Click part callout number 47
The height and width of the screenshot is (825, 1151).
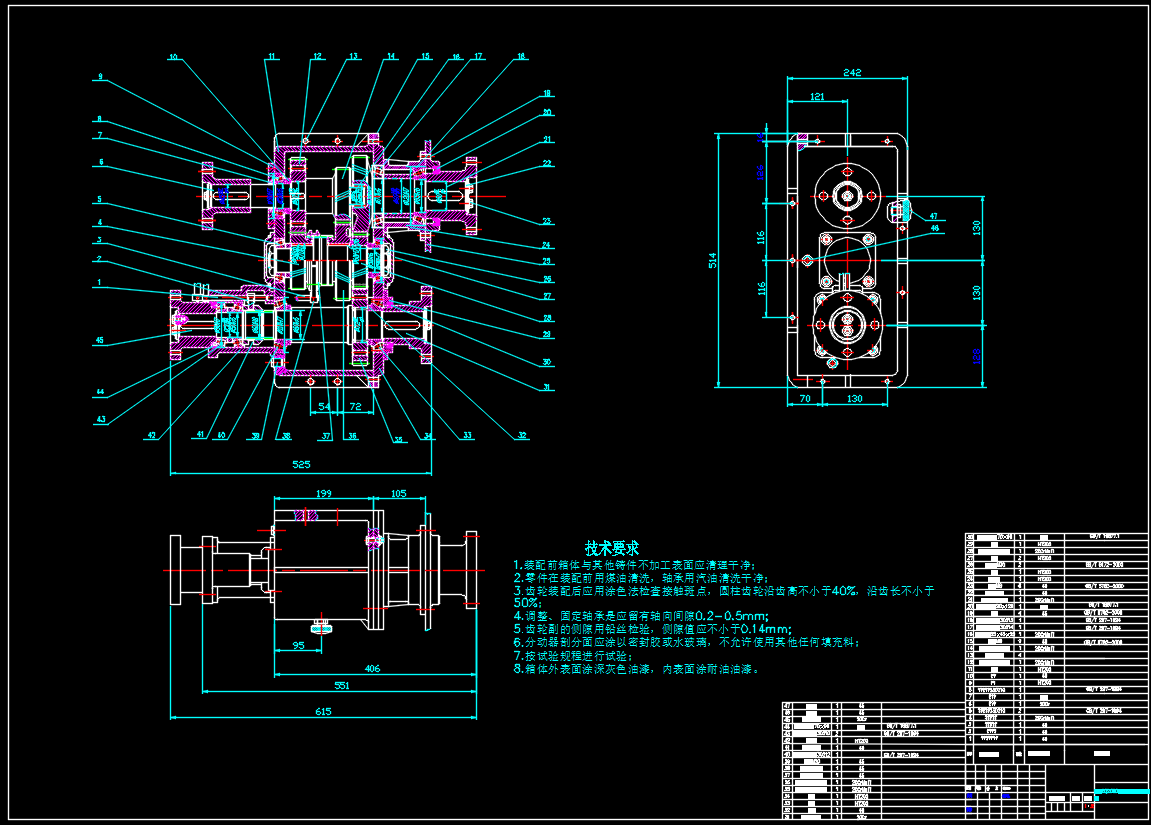pyautogui.click(x=933, y=215)
